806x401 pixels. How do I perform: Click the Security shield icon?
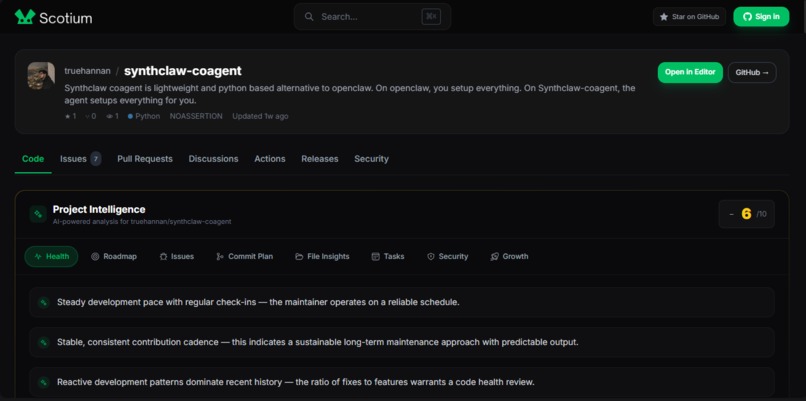[x=431, y=257]
